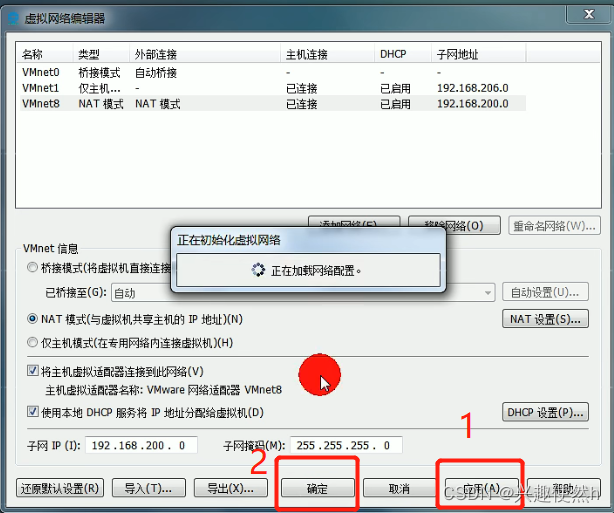Select the VMnet8 row
The width and height of the screenshot is (614, 513).
[273, 104]
